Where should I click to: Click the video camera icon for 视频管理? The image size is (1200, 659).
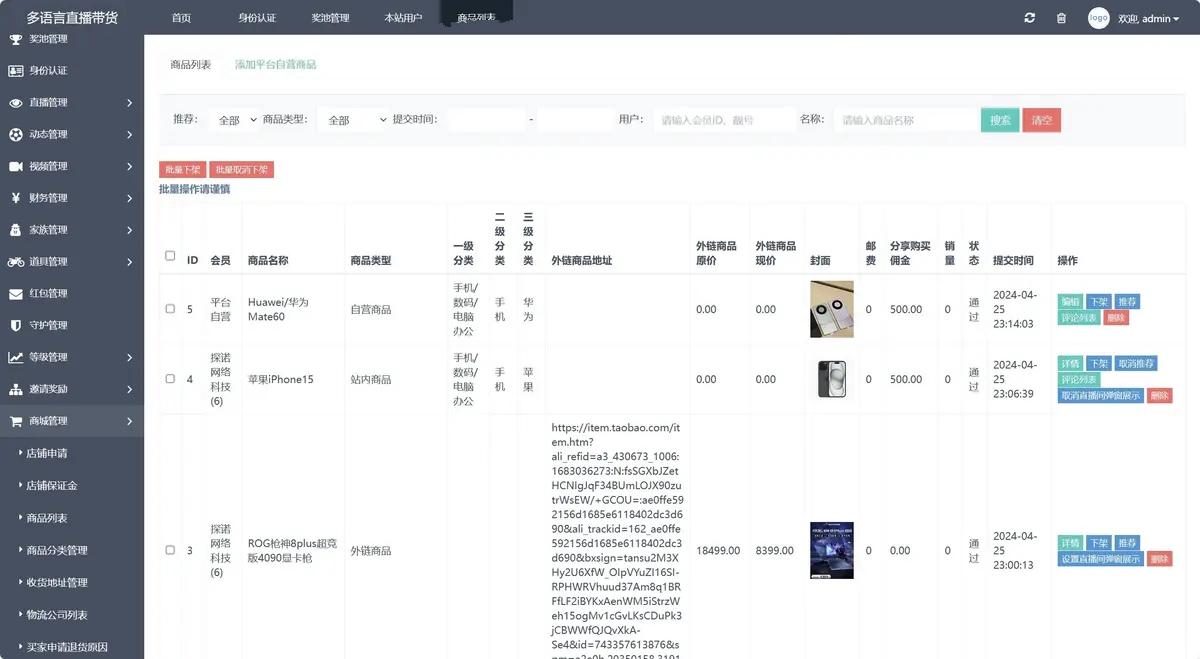[x=16, y=166]
